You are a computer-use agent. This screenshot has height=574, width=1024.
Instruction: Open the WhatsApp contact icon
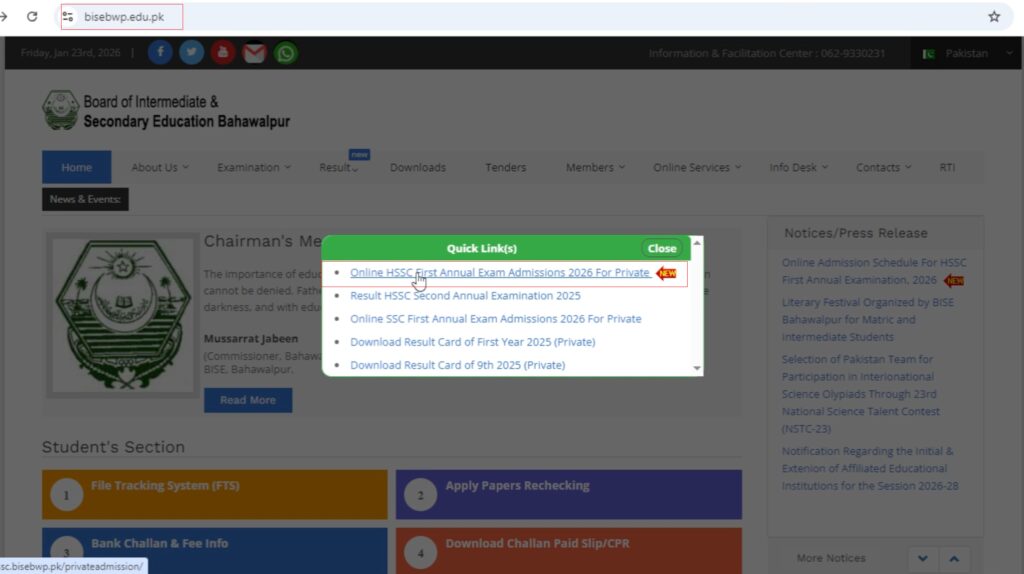pyautogui.click(x=286, y=53)
